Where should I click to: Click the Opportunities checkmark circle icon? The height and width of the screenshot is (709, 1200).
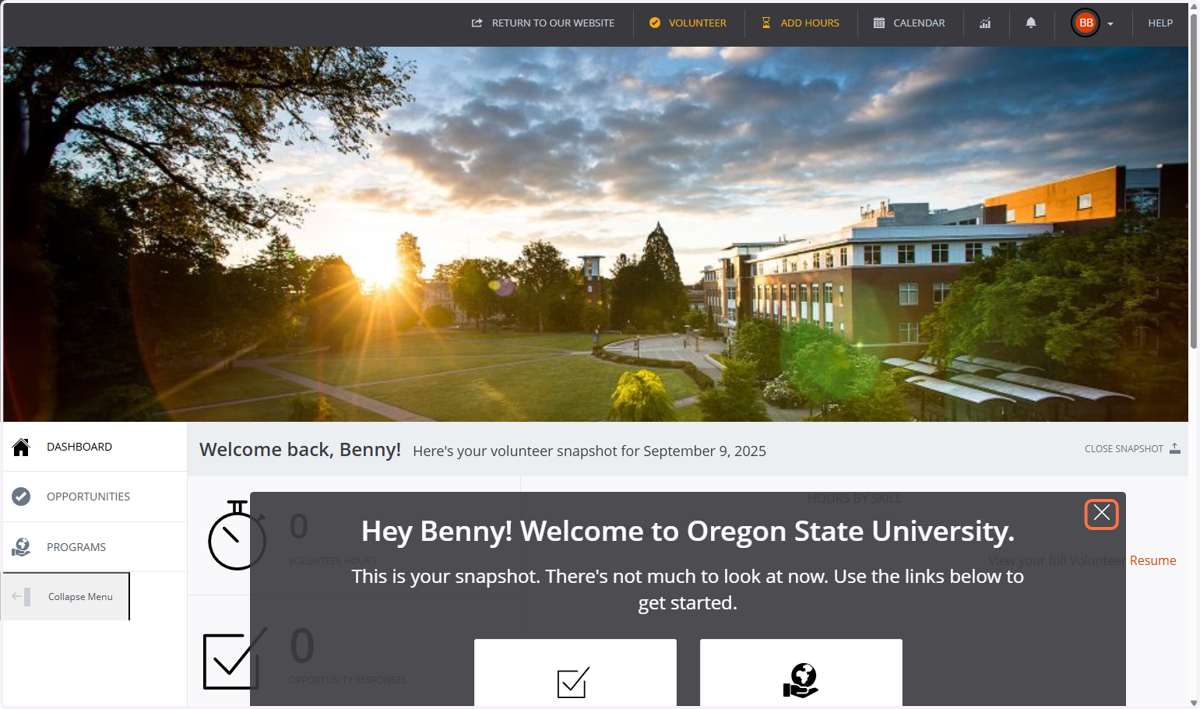coord(21,497)
